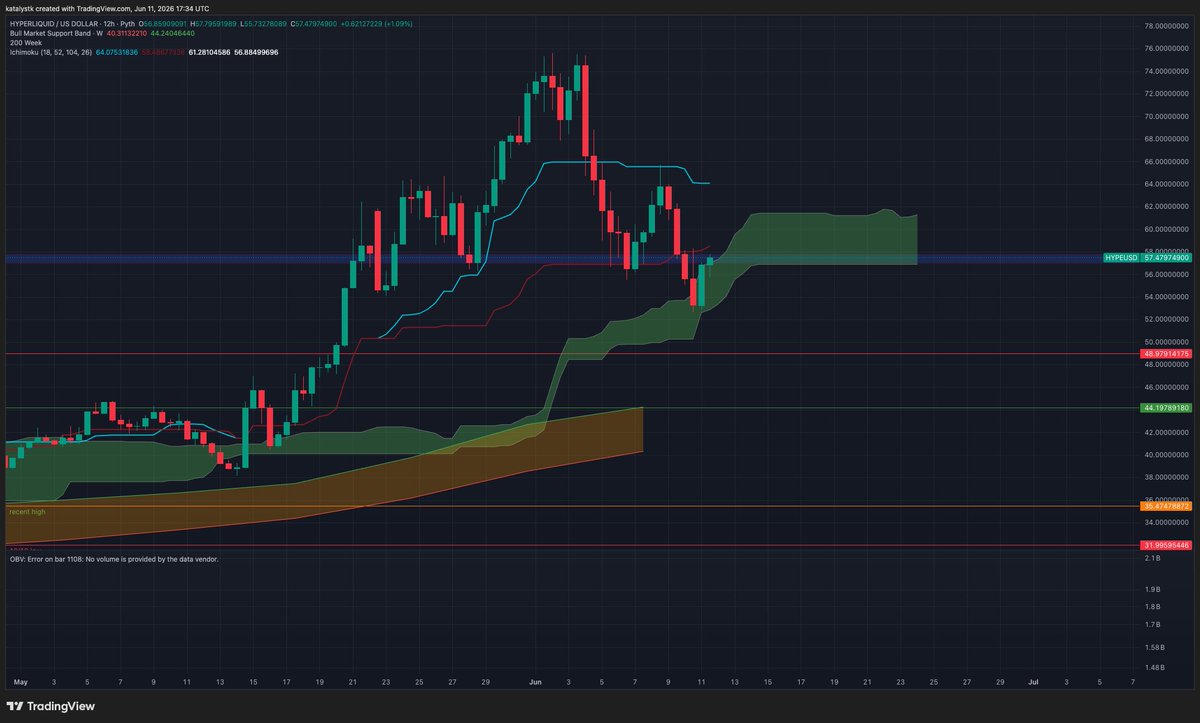Click the orange 35.47478872 price label

click(x=1166, y=507)
